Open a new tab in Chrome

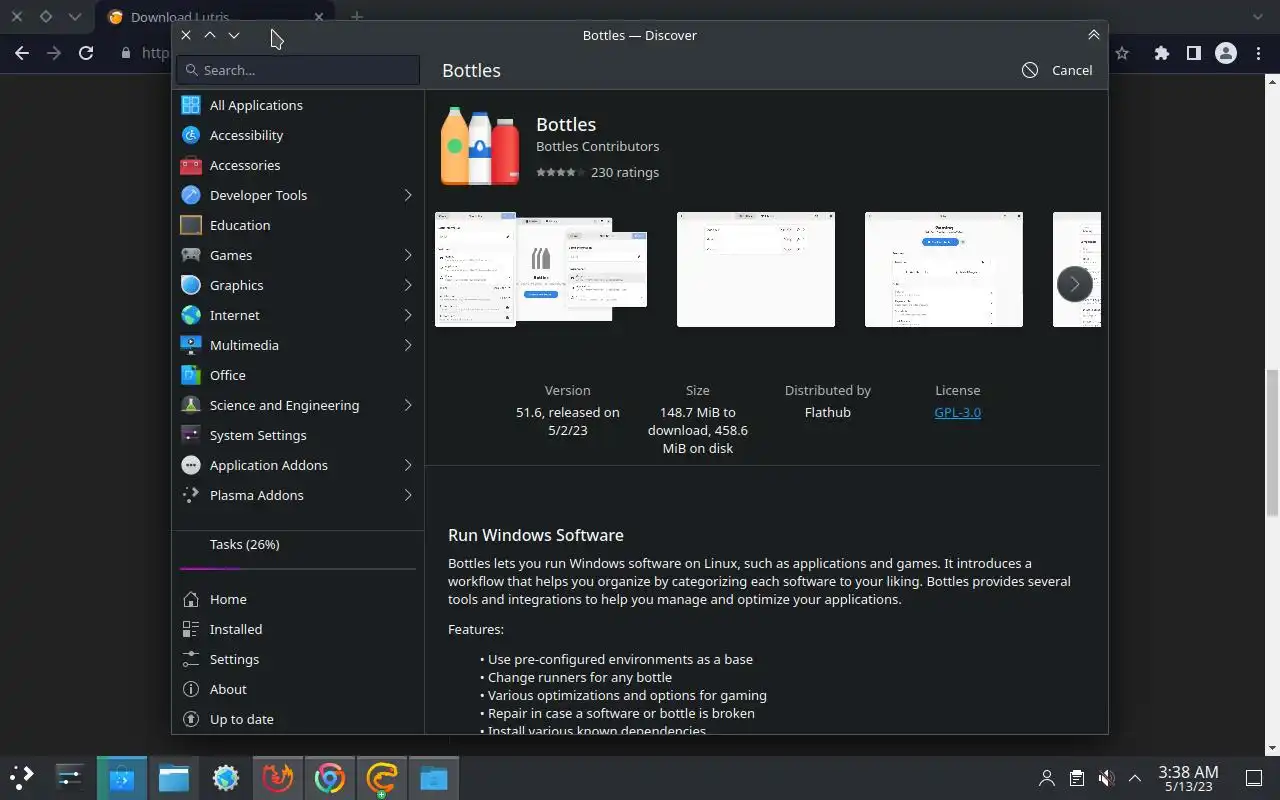tap(357, 17)
